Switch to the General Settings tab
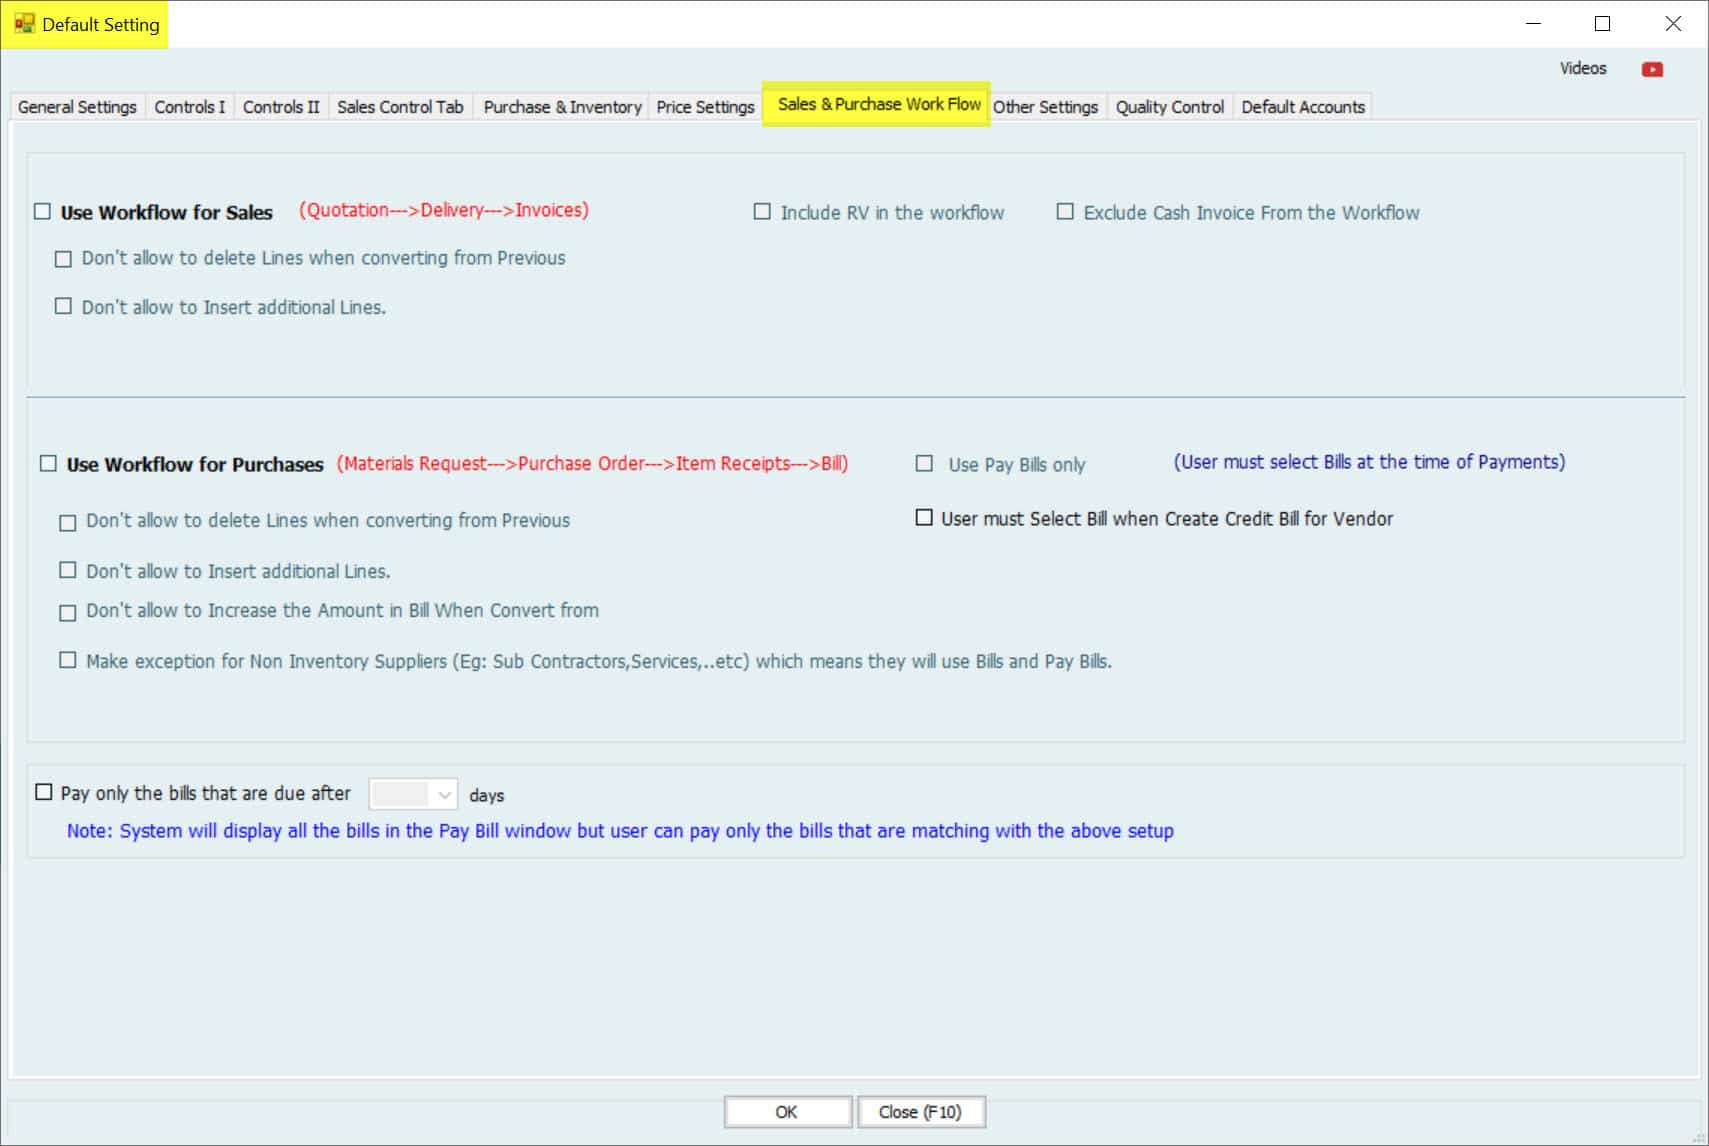The width and height of the screenshot is (1709, 1146). (77, 107)
